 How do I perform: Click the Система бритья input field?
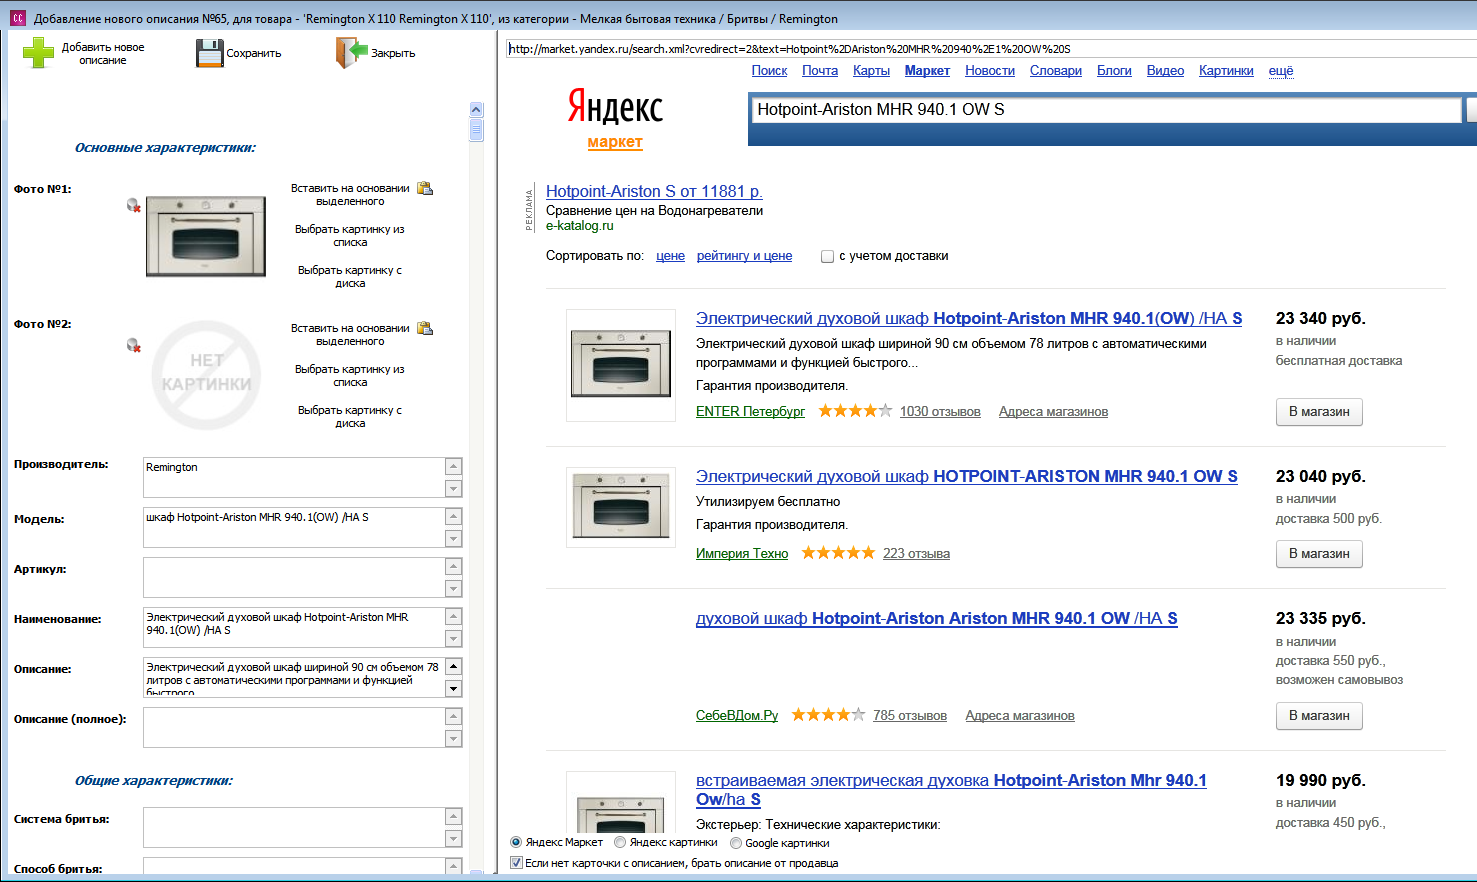[294, 828]
